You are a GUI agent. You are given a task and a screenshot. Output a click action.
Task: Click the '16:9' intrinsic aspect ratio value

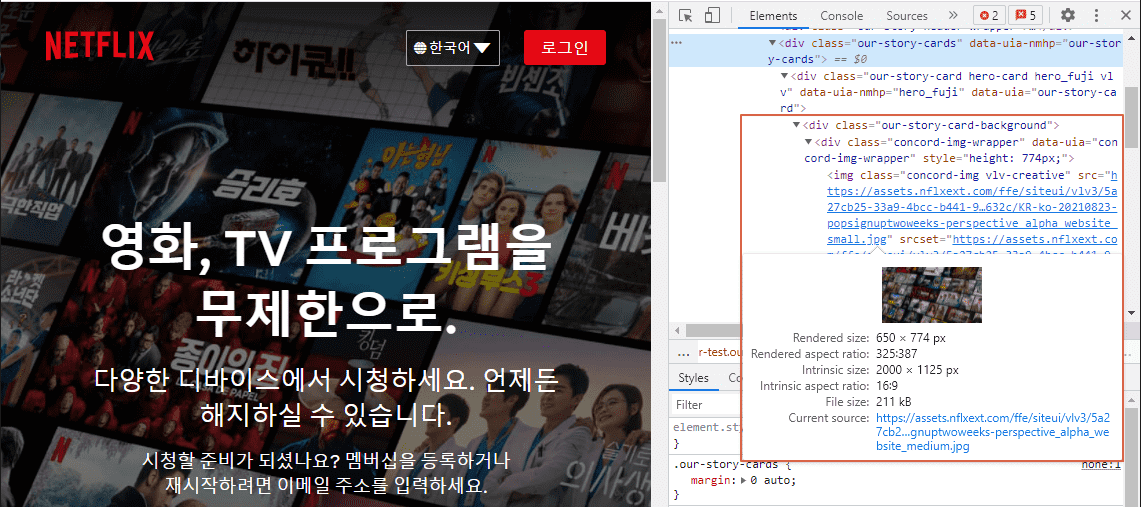[x=887, y=386]
